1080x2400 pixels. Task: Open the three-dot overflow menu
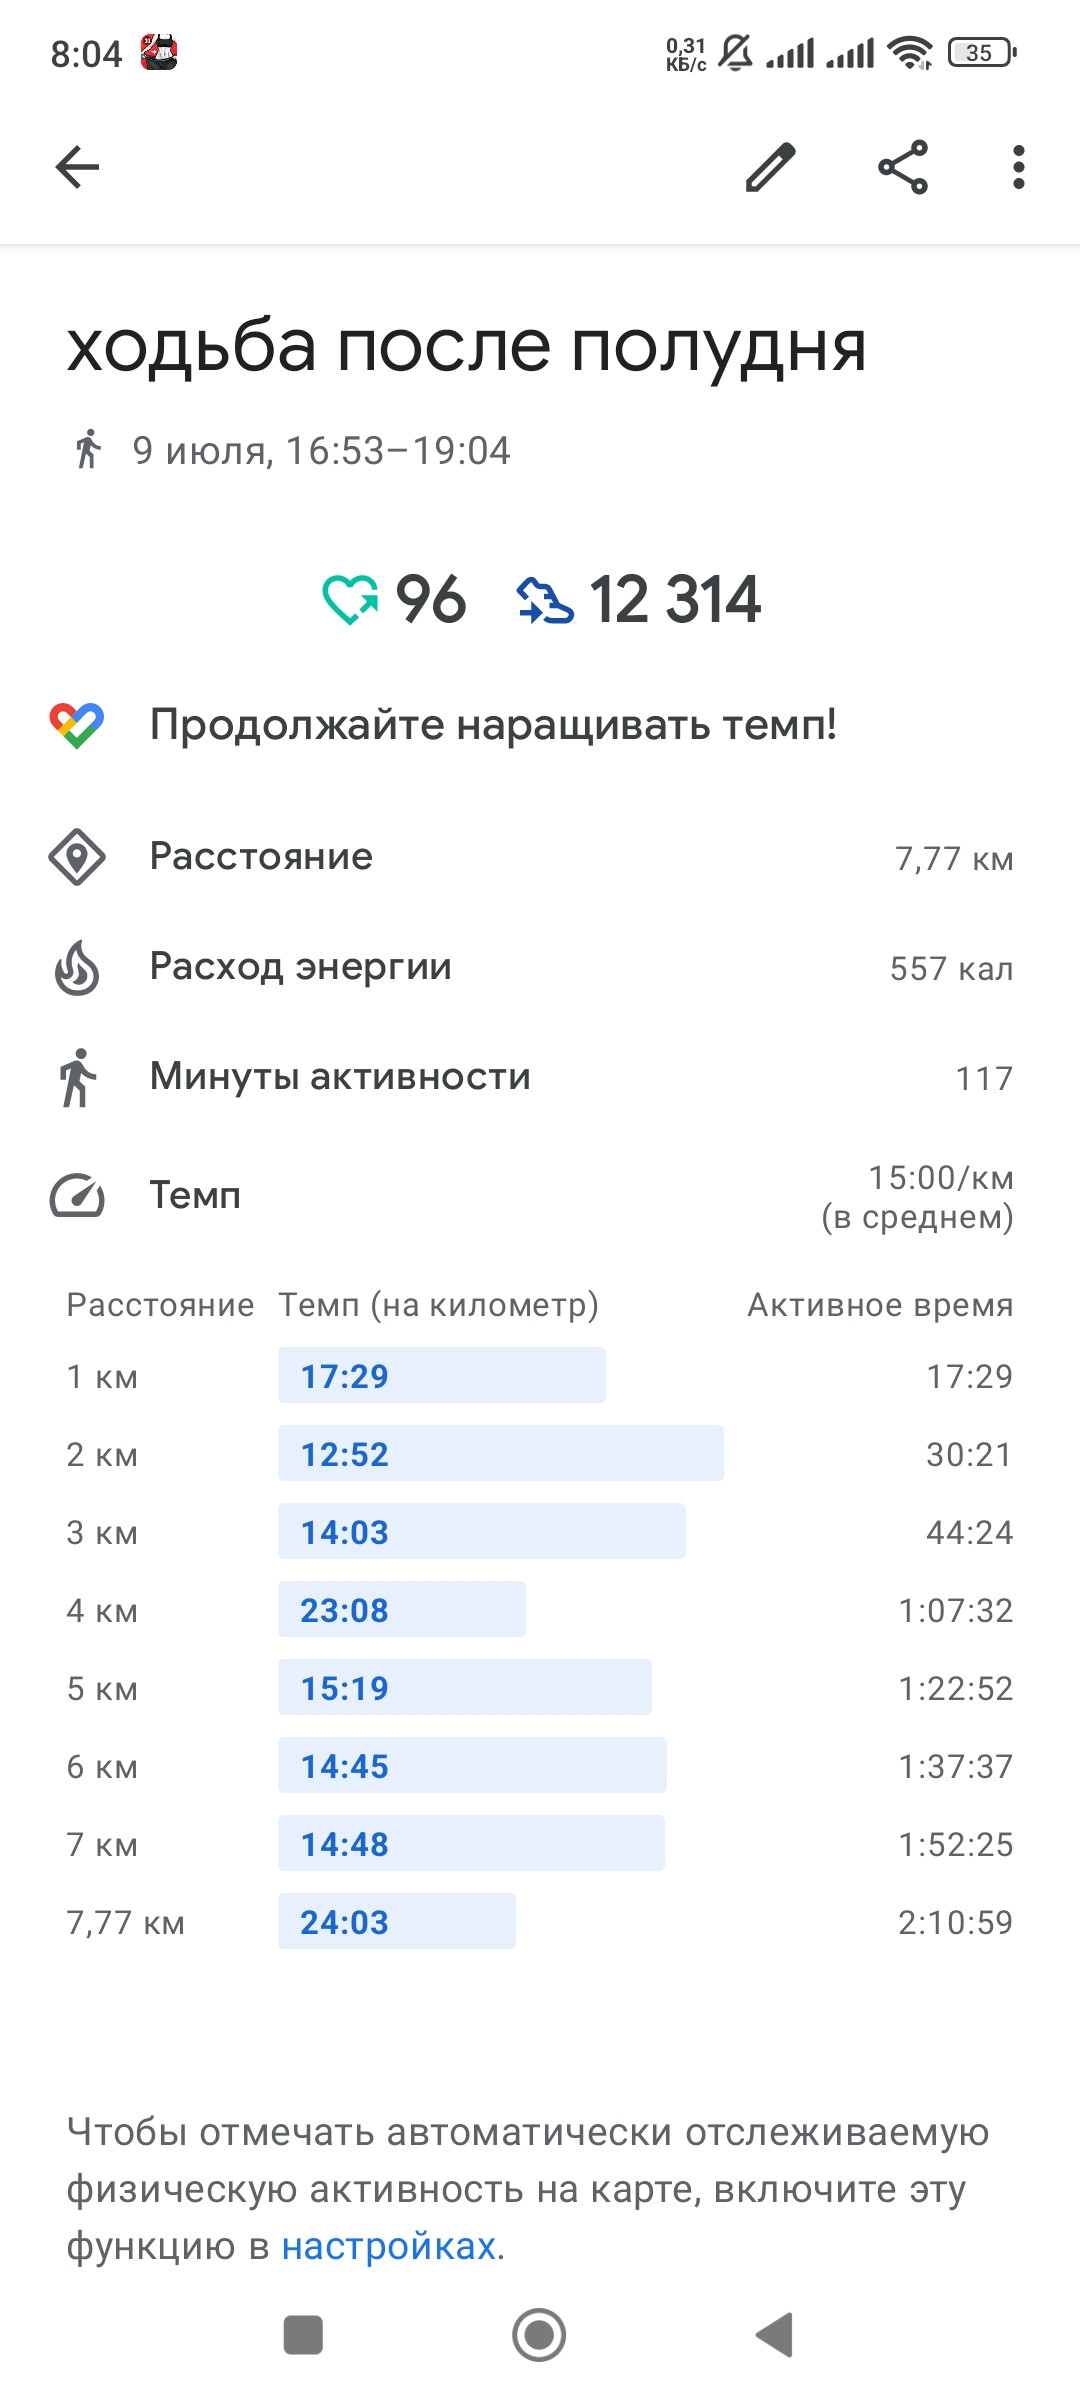click(x=1018, y=167)
